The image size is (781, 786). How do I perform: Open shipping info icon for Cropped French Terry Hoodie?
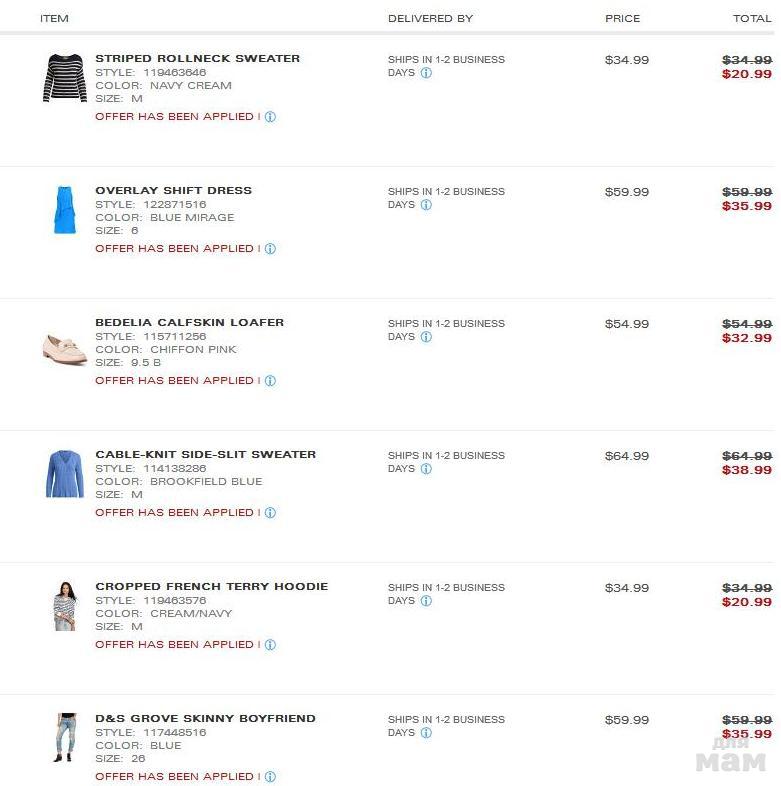pos(426,601)
